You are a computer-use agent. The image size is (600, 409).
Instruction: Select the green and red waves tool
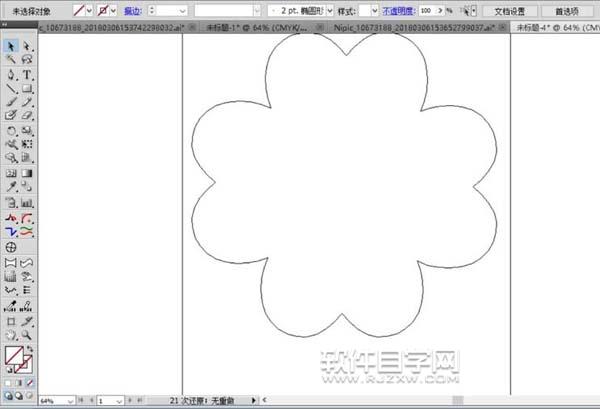point(27,231)
